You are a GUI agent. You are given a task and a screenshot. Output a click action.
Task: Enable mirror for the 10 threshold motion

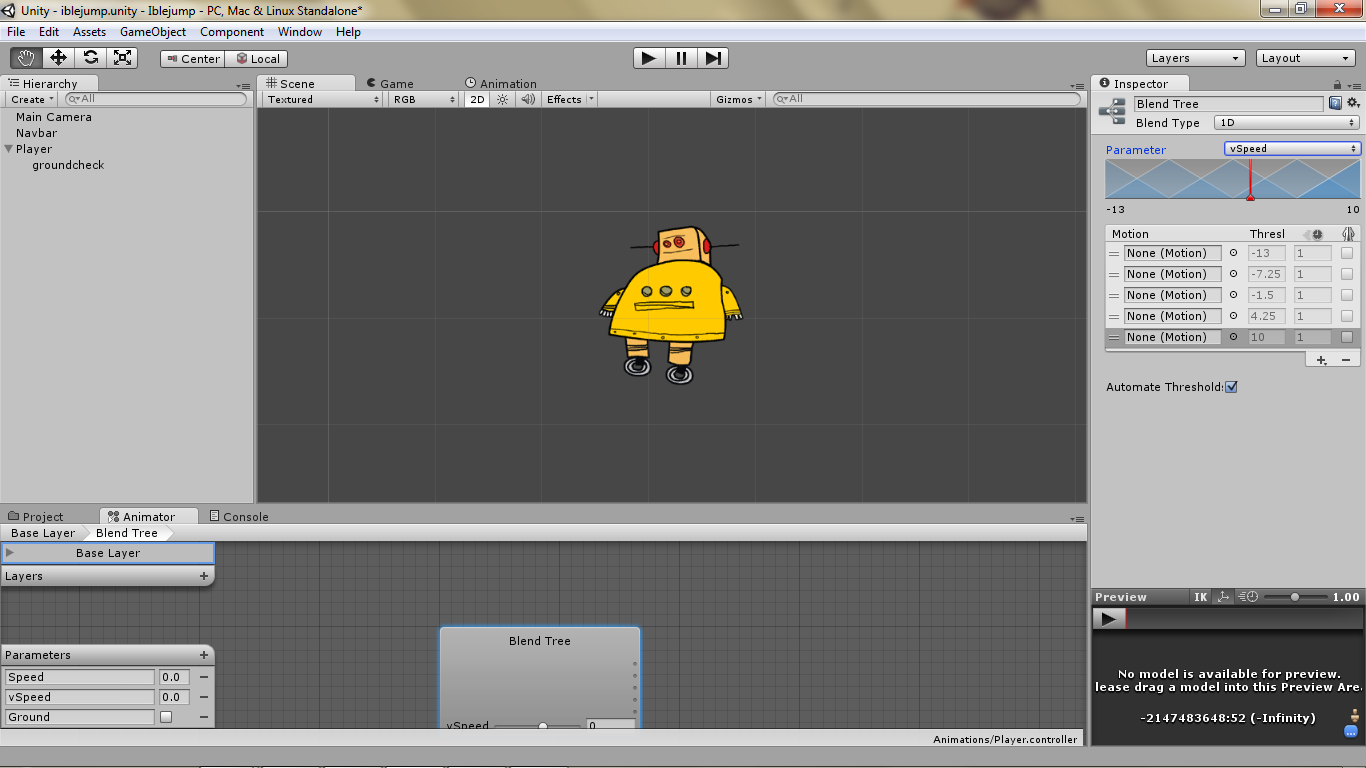pyautogui.click(x=1347, y=337)
